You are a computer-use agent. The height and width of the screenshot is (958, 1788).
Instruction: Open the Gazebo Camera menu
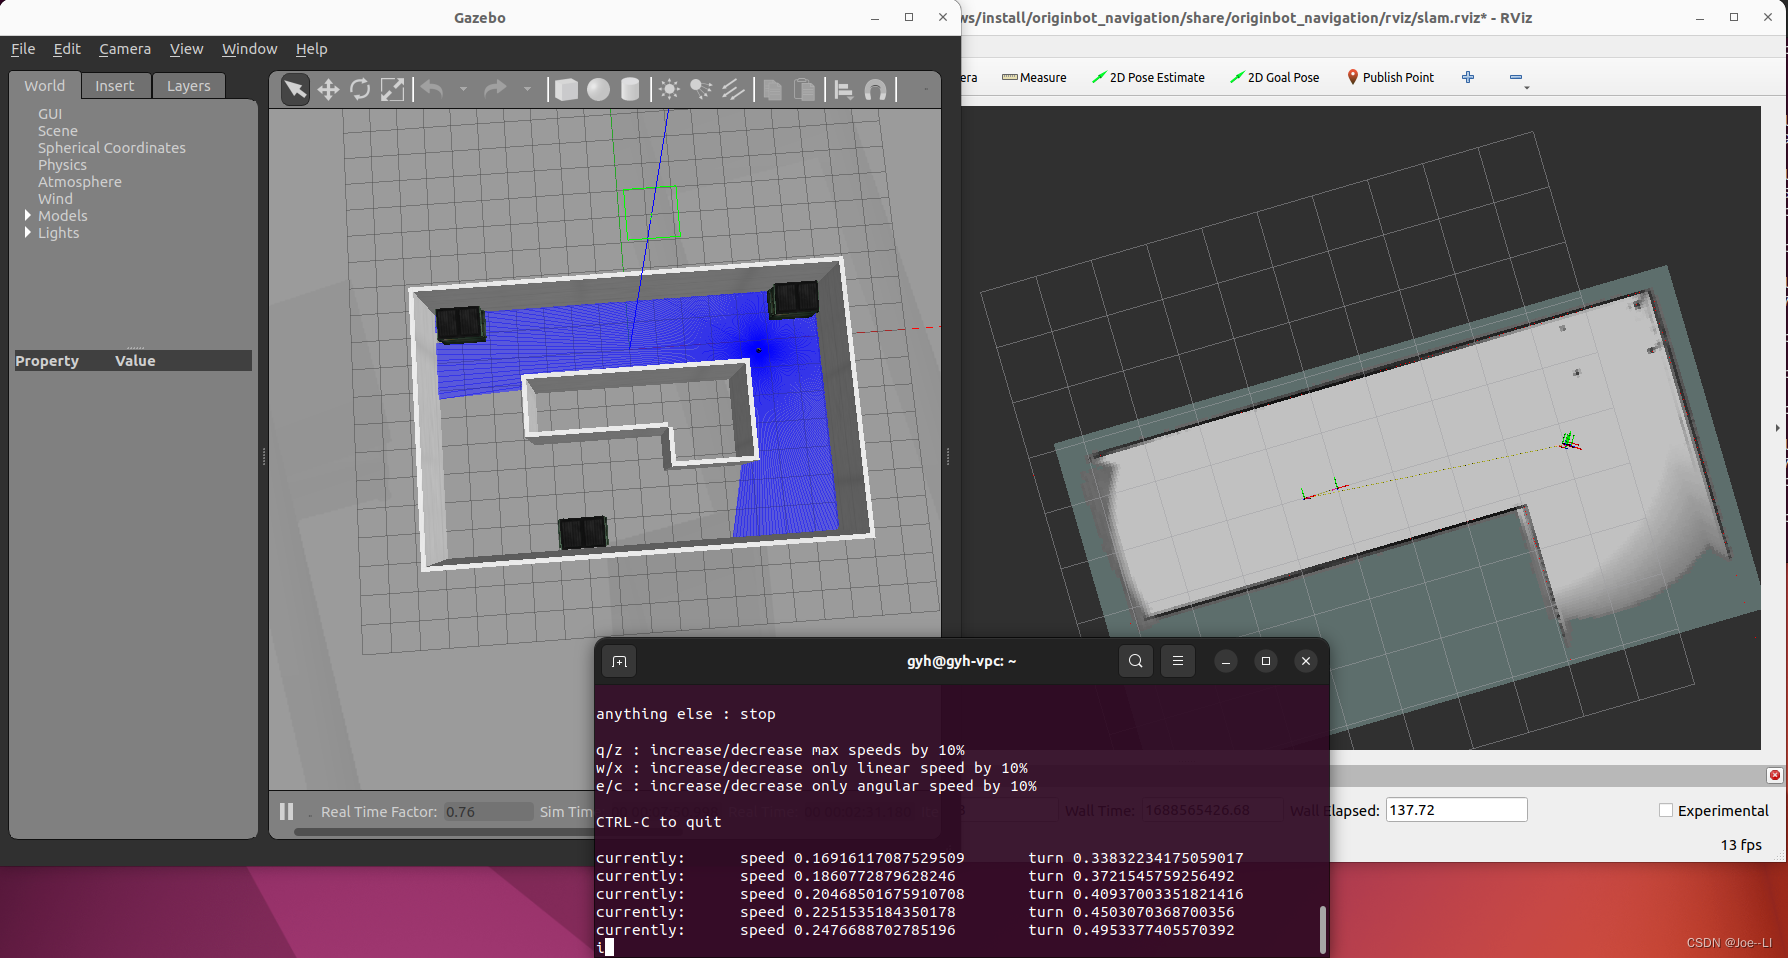[125, 49]
